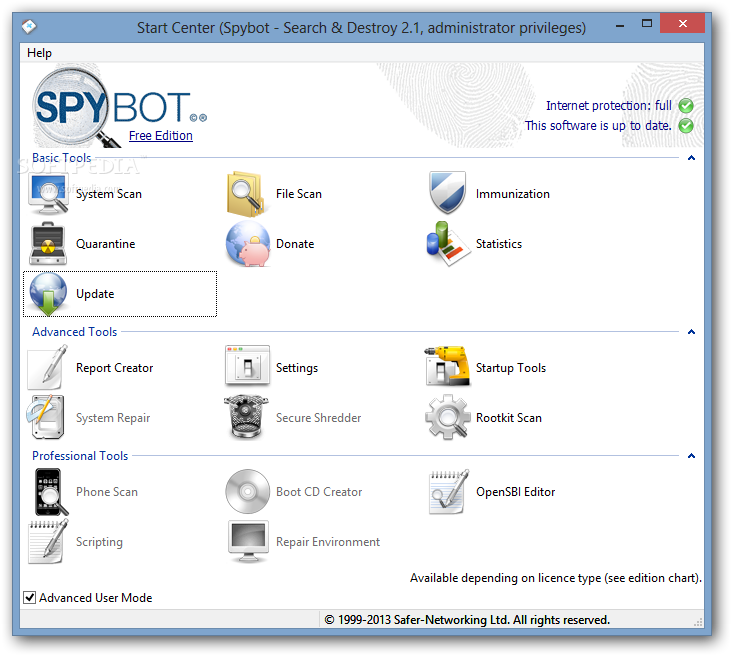Follow the Free Edition link
732x656 pixels.
click(x=161, y=135)
